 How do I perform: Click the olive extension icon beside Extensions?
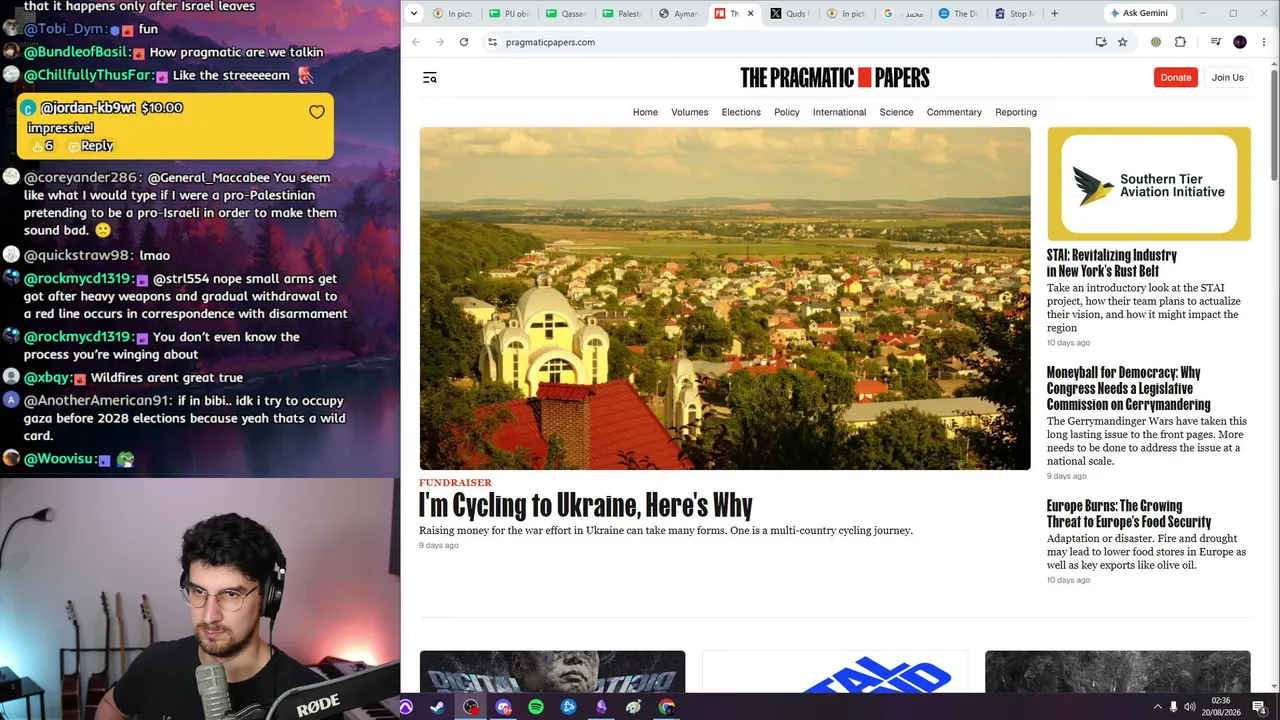1156,42
